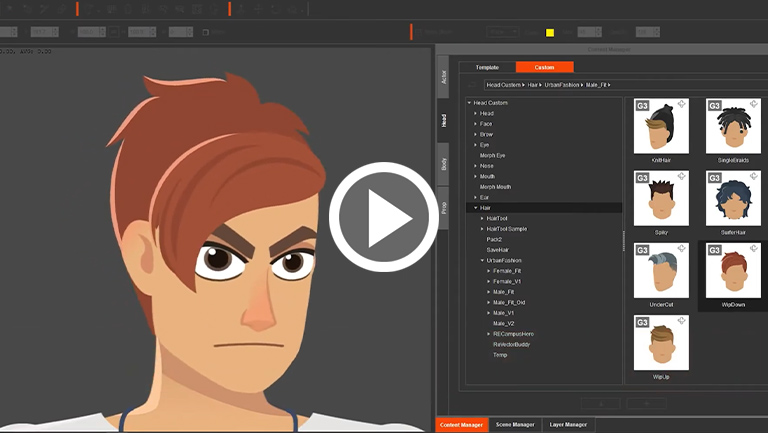The width and height of the screenshot is (768, 433).
Task: Click the corner icon on Spiky thumbnail
Action: point(681,176)
